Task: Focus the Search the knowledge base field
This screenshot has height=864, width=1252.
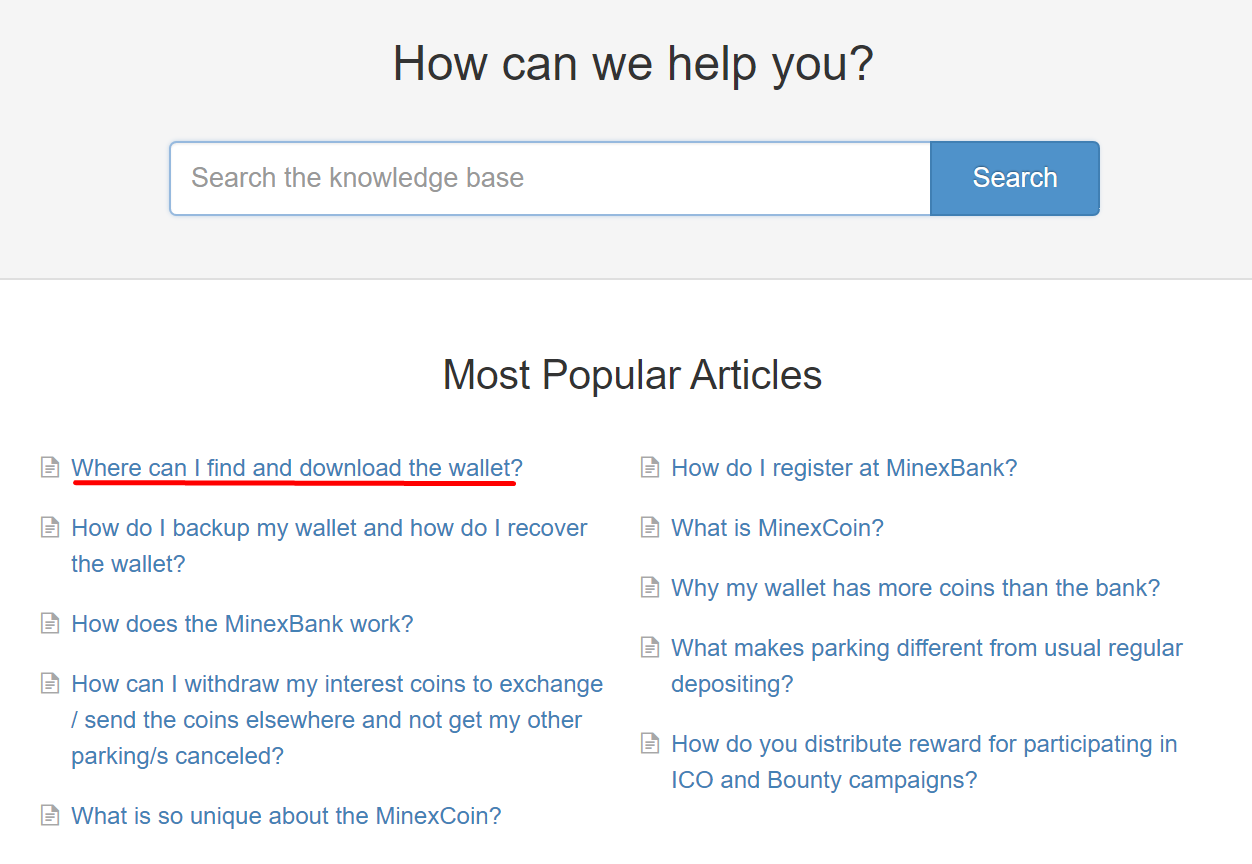Action: [x=550, y=178]
